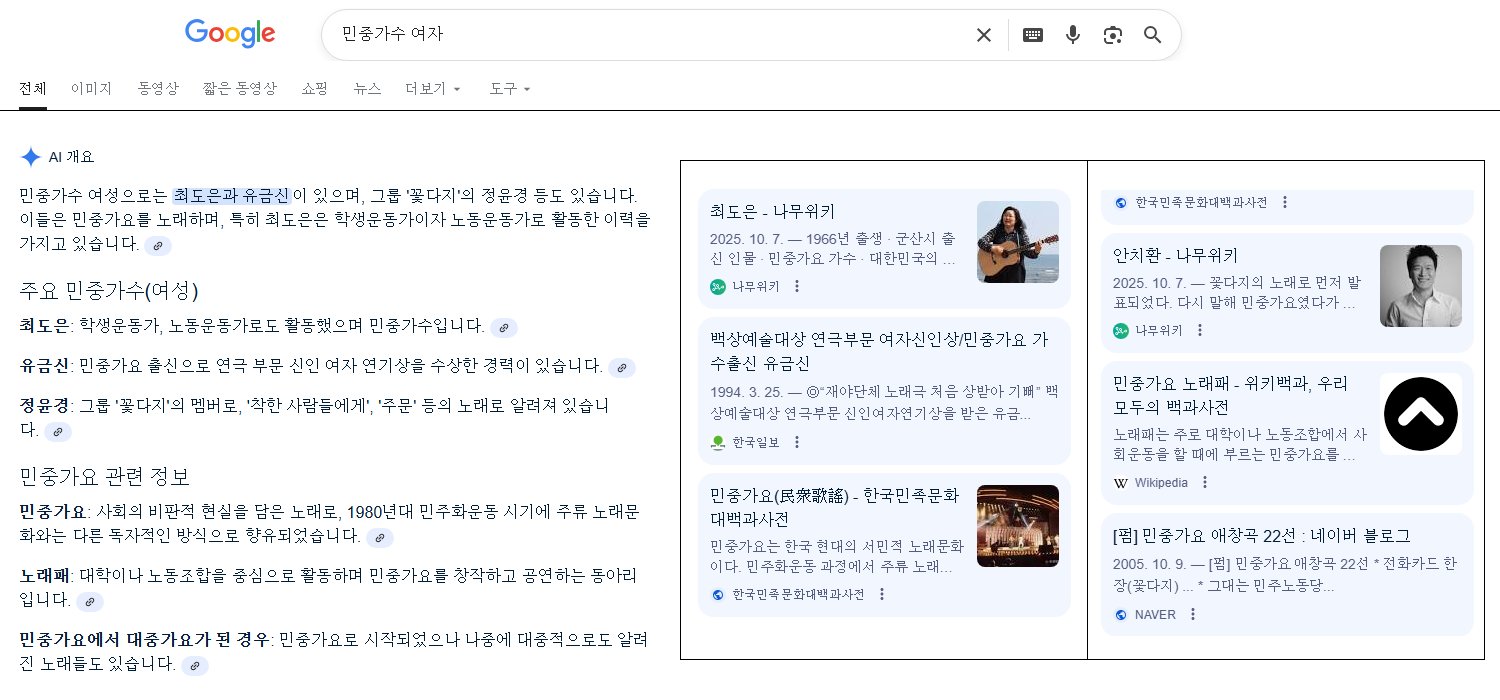Image resolution: width=1500 pixels, height=700 pixels.
Task: Switch to the 동영상 tab
Action: pyautogui.click(x=158, y=88)
